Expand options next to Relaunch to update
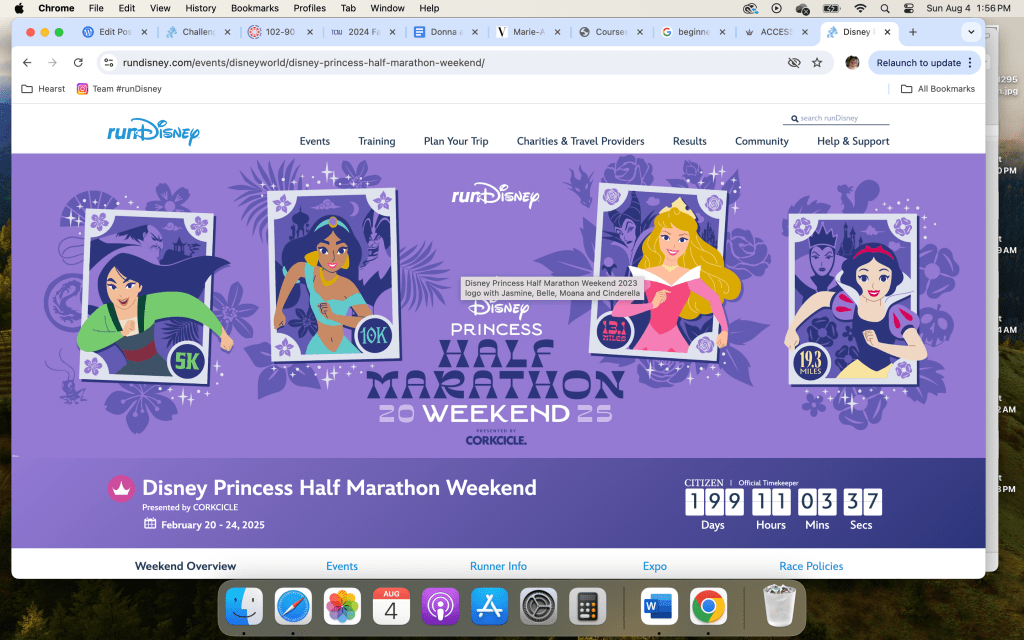The height and width of the screenshot is (640, 1024). tap(968, 62)
